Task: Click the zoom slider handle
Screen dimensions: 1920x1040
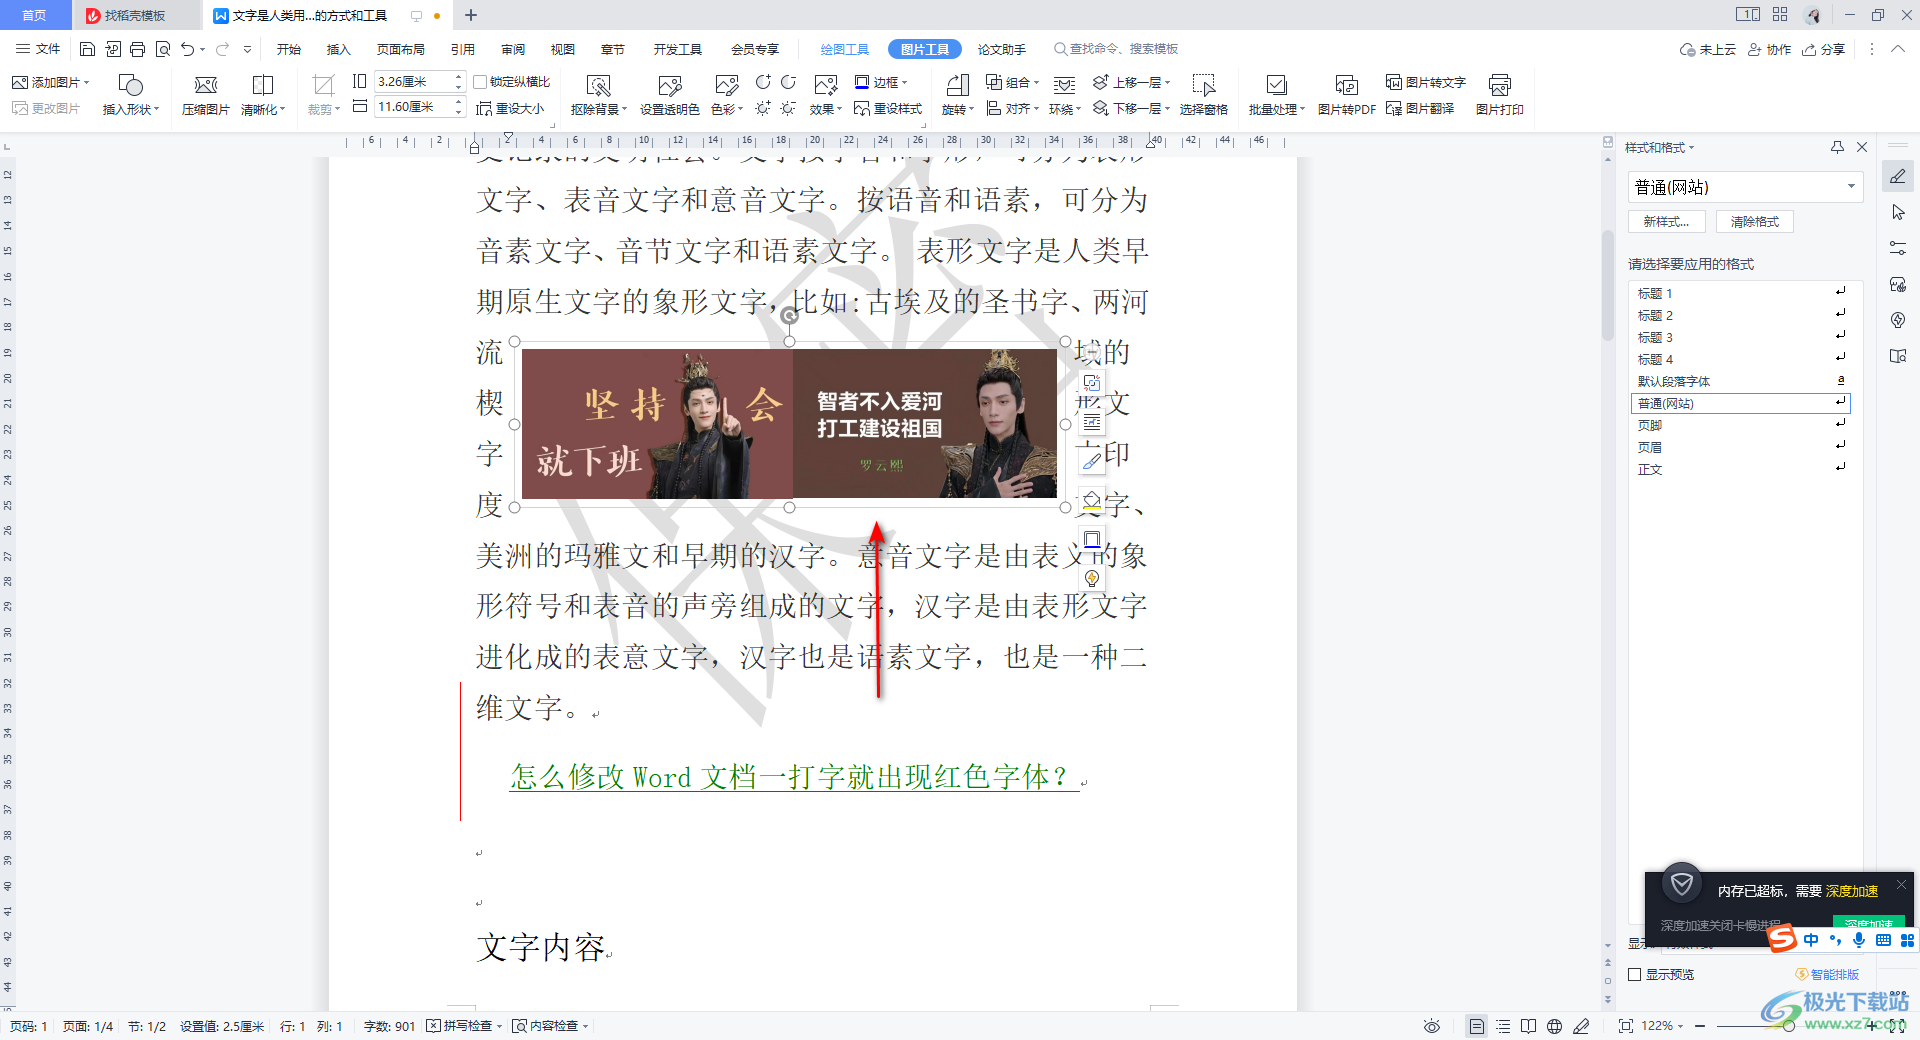Action: click(1789, 1026)
